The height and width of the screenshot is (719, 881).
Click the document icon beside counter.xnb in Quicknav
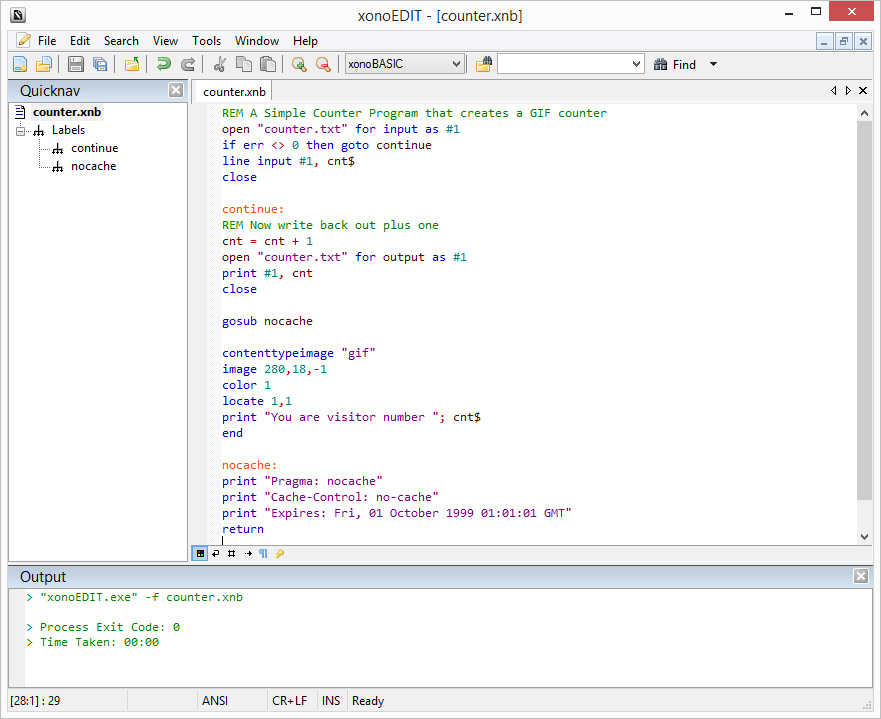coord(20,112)
